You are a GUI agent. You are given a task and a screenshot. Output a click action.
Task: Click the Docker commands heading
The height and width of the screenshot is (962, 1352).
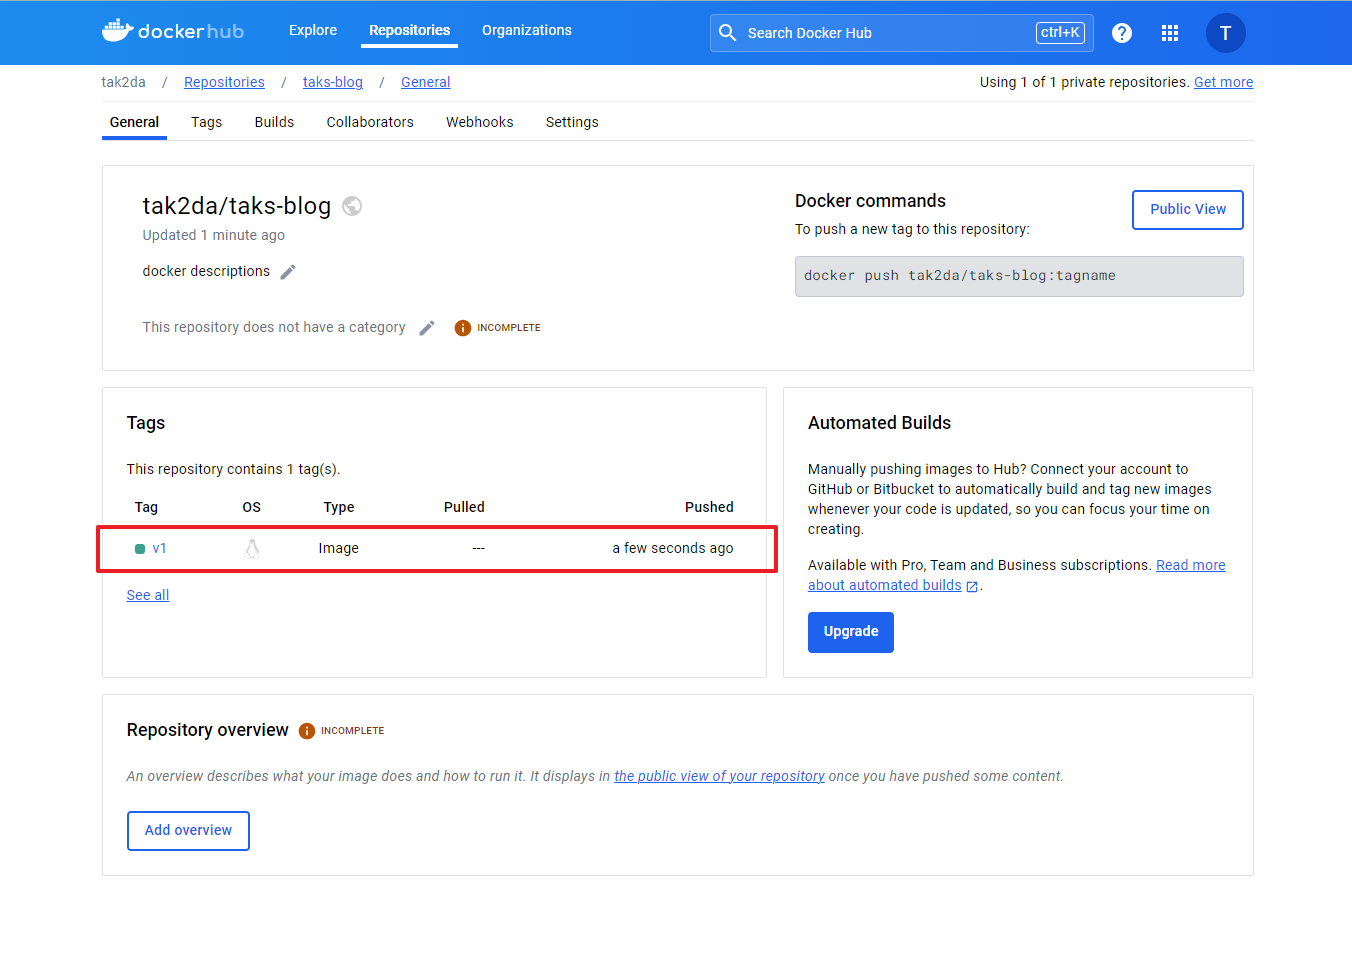tap(870, 201)
